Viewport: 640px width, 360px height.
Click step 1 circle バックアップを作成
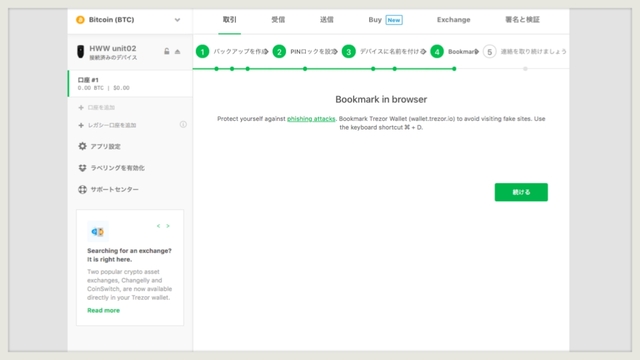202,52
